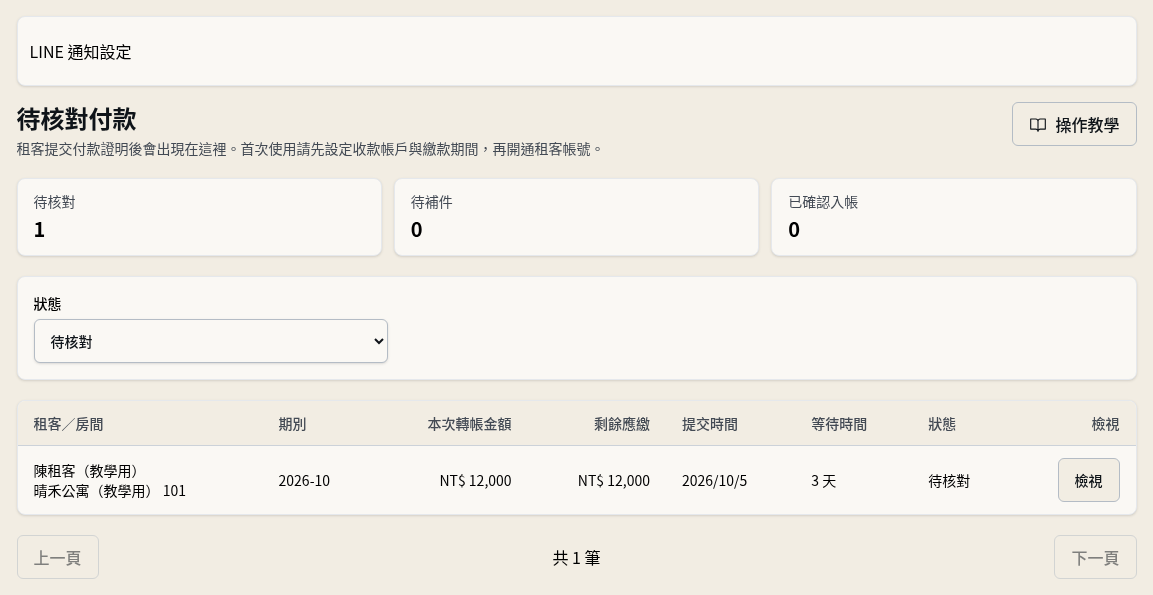
Task: Go to next page with 下一頁
Action: click(x=1095, y=557)
